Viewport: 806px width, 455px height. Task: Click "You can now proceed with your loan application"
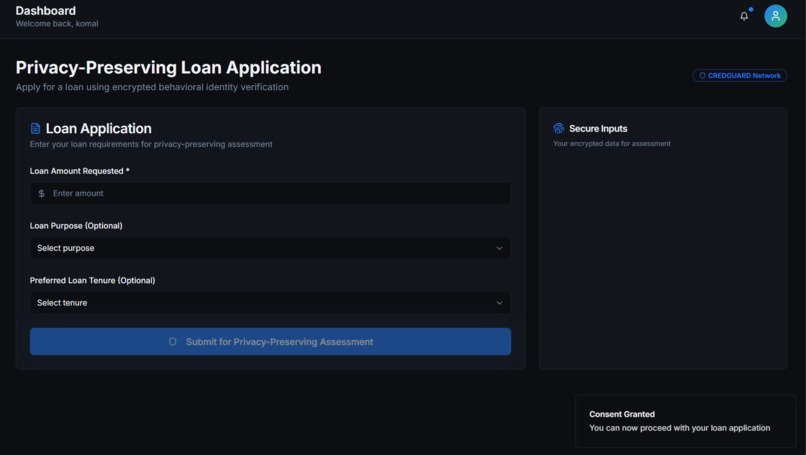tap(680, 428)
